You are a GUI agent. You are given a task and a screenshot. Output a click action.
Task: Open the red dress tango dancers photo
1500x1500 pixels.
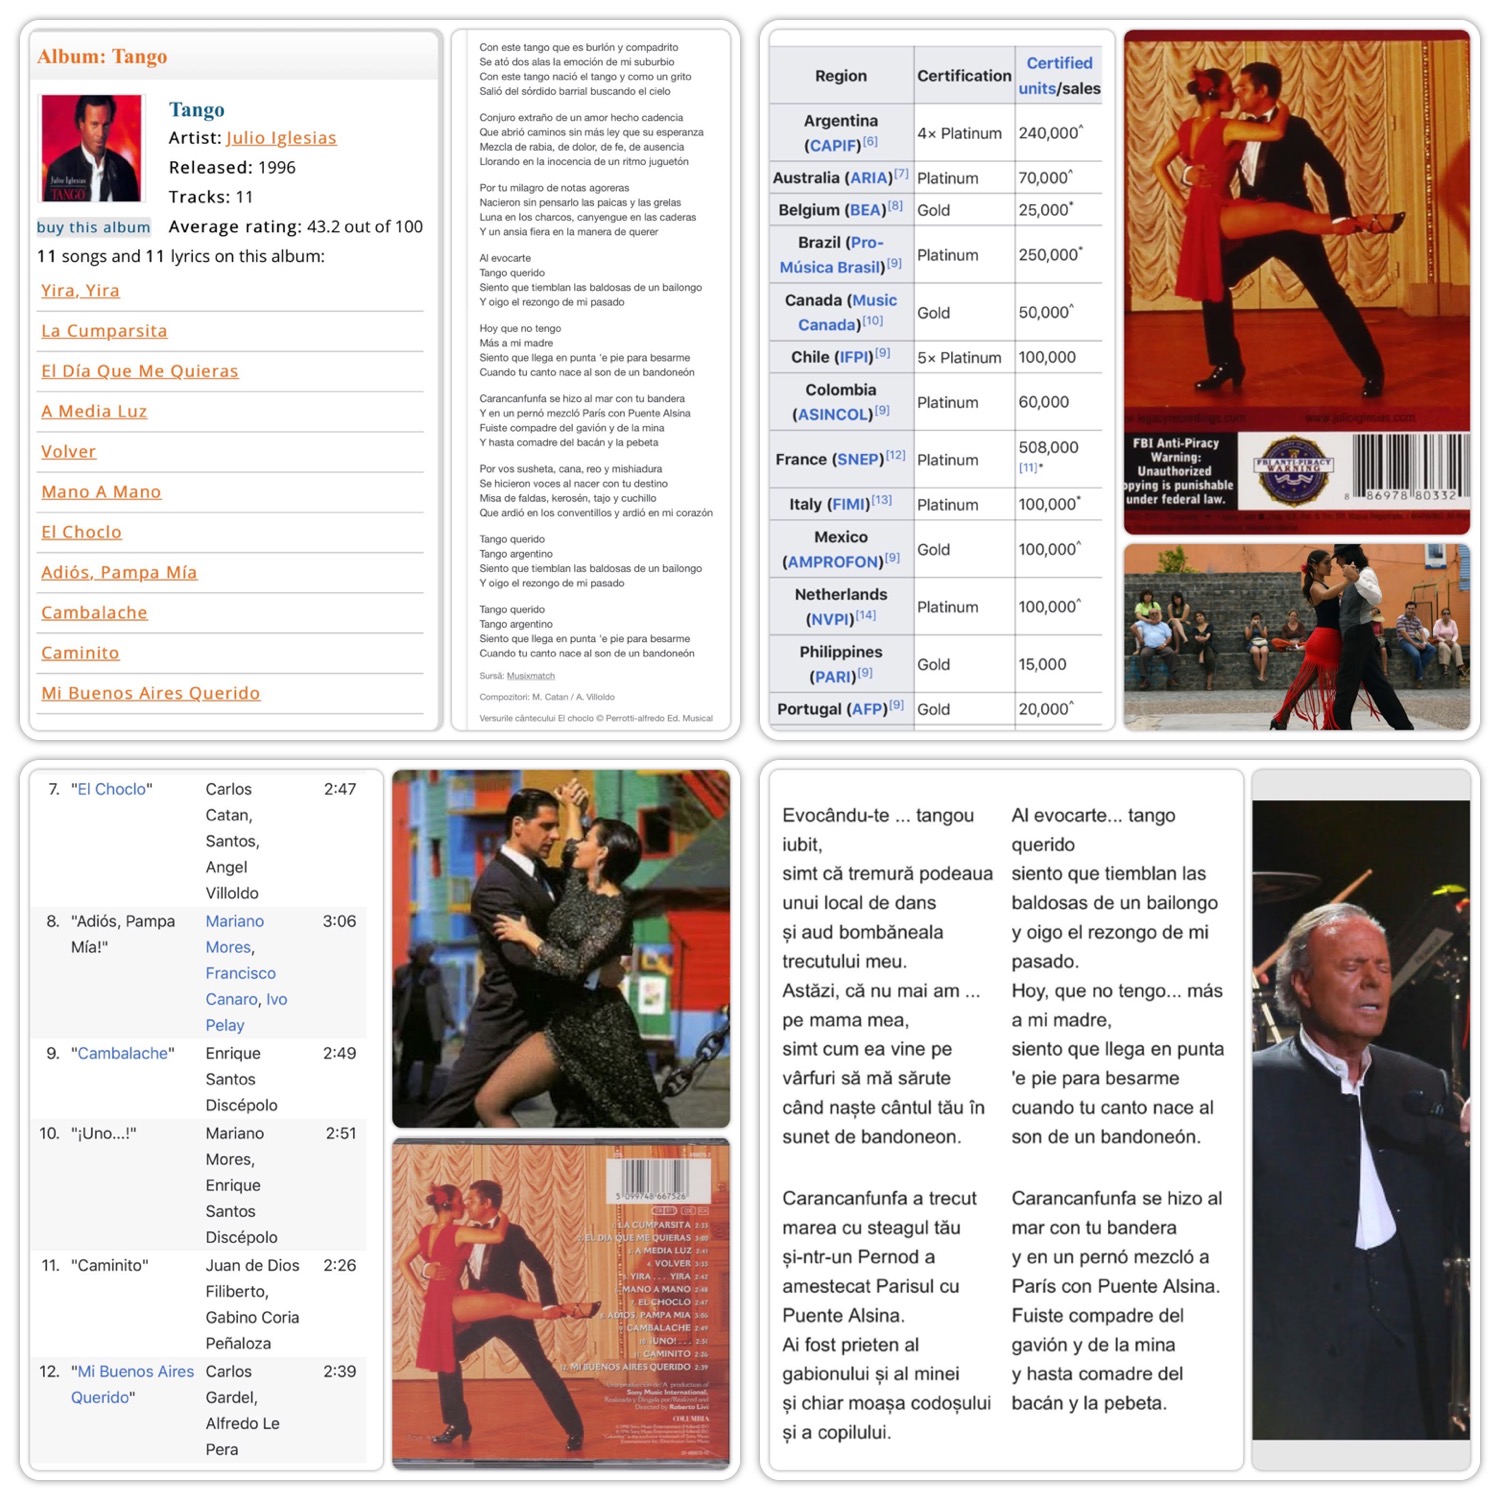[x=1297, y=282]
